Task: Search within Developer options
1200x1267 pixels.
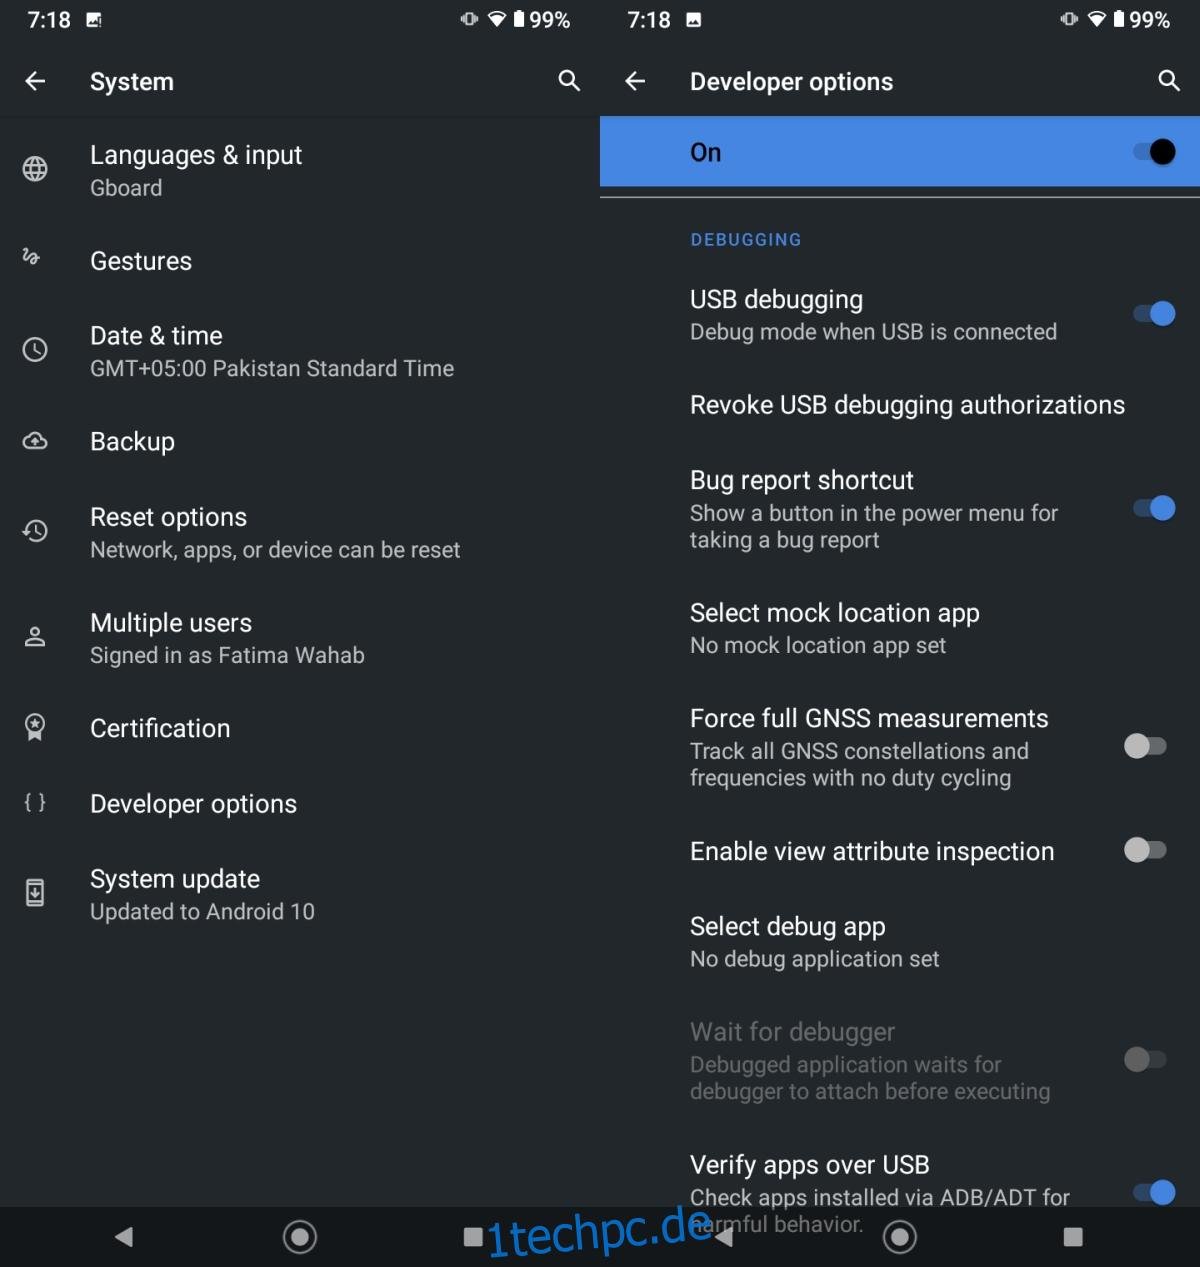Action: pyautogui.click(x=1169, y=81)
